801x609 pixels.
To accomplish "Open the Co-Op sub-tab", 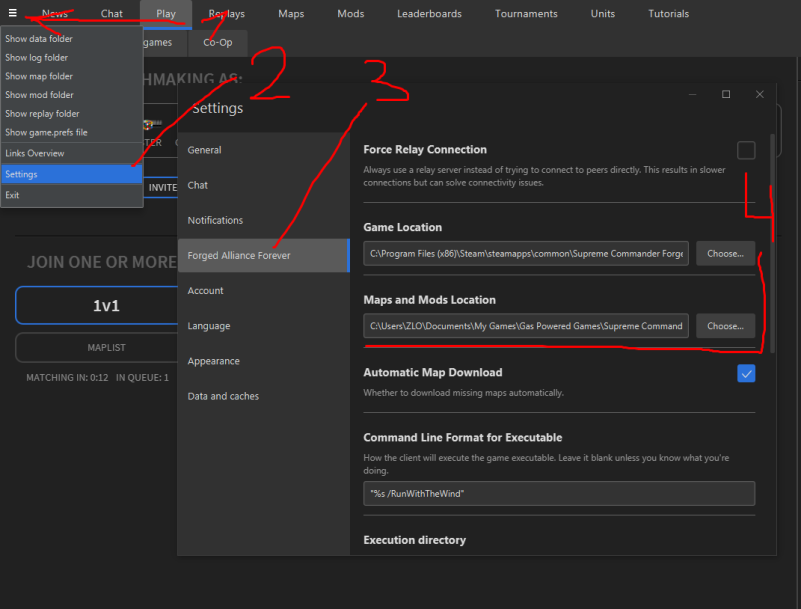I will [x=218, y=42].
